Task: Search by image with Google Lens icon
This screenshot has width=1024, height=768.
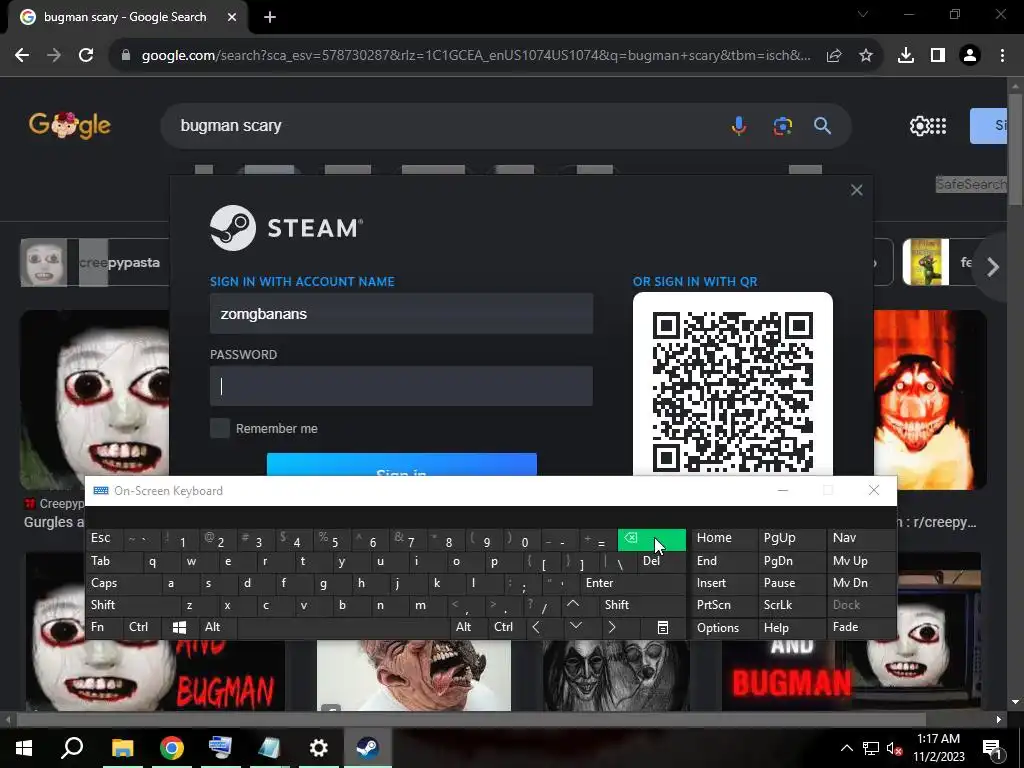Action: (782, 125)
